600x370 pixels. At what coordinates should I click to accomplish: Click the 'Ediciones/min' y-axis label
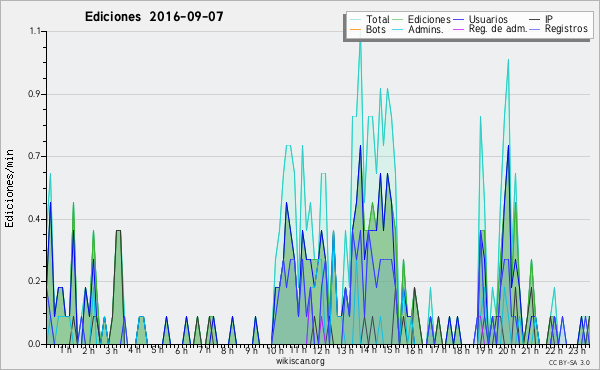[9, 188]
